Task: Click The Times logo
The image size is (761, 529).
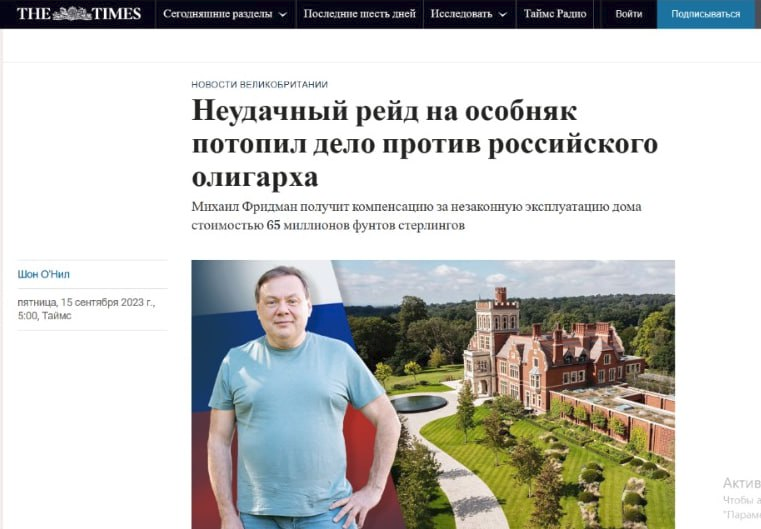Action: pyautogui.click(x=79, y=14)
